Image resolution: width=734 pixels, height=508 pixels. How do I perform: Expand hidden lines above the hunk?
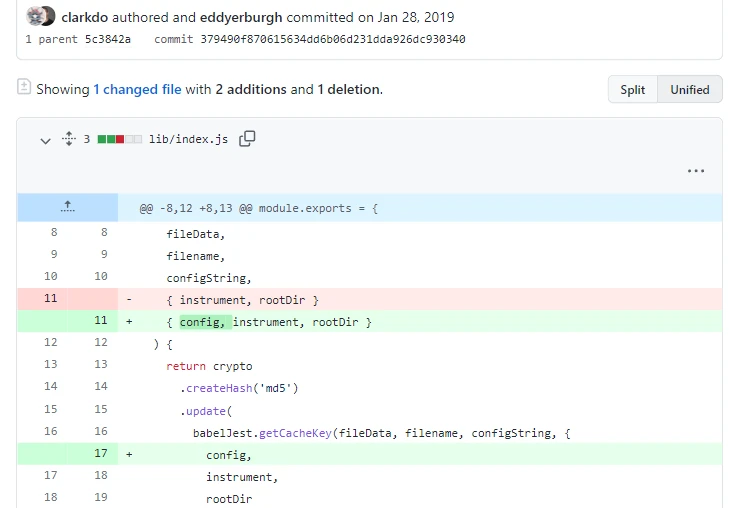(67, 207)
